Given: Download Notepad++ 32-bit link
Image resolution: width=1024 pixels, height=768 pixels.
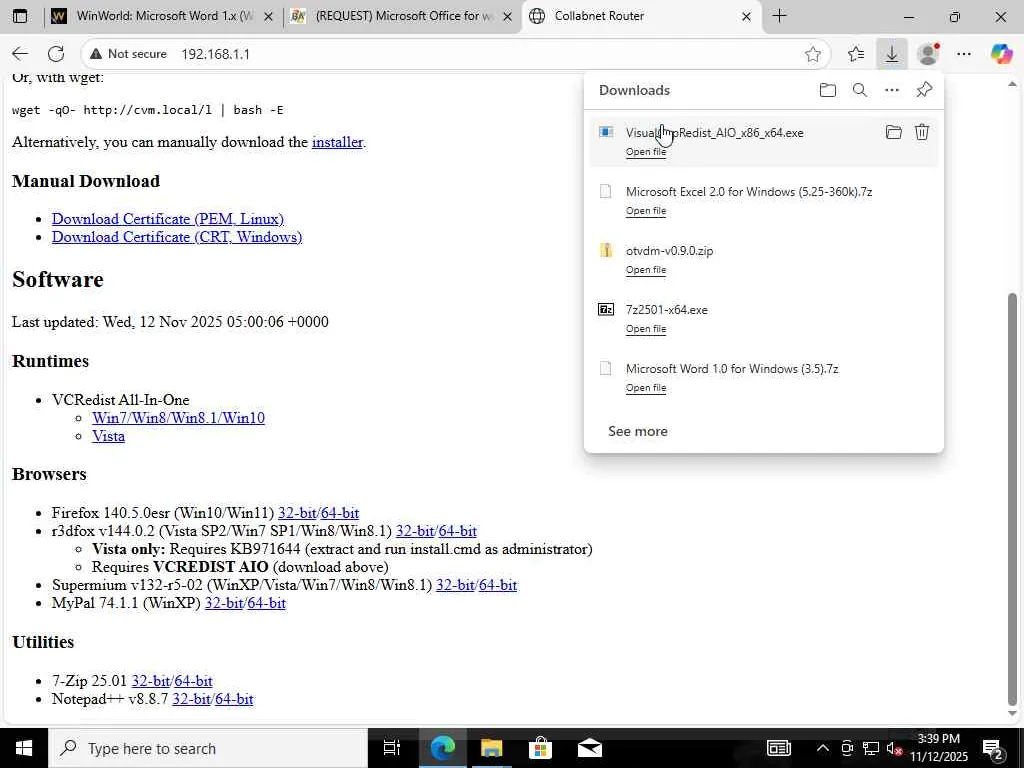Looking at the screenshot, I should click(191, 699).
